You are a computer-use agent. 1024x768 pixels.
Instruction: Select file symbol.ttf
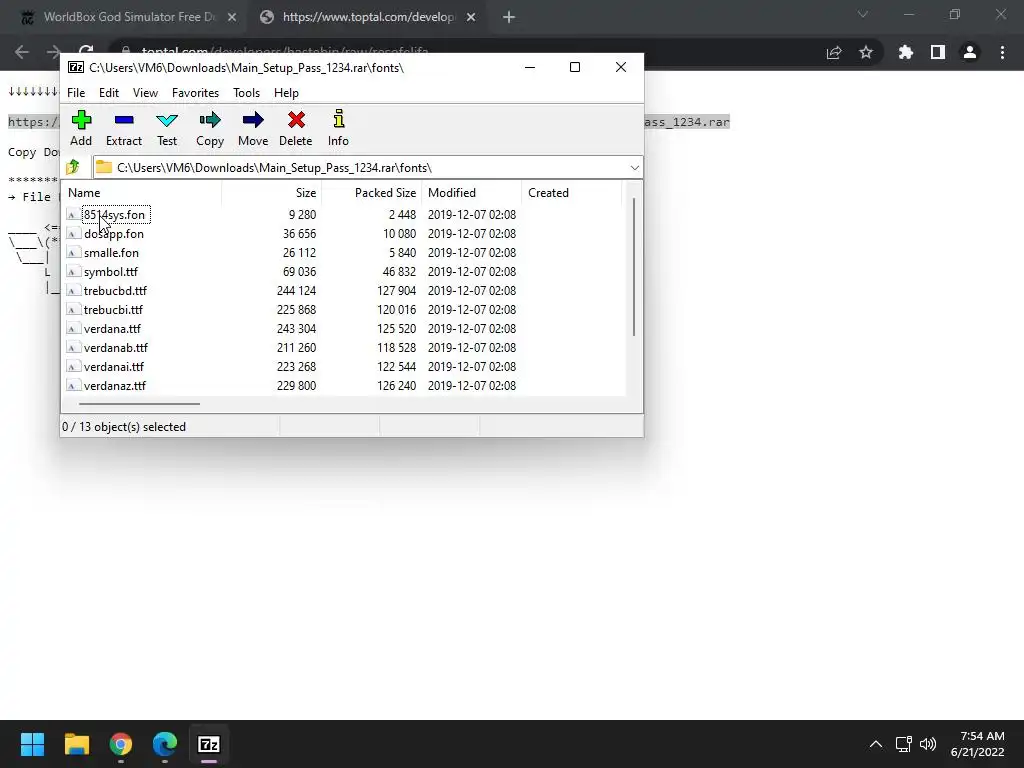click(110, 272)
